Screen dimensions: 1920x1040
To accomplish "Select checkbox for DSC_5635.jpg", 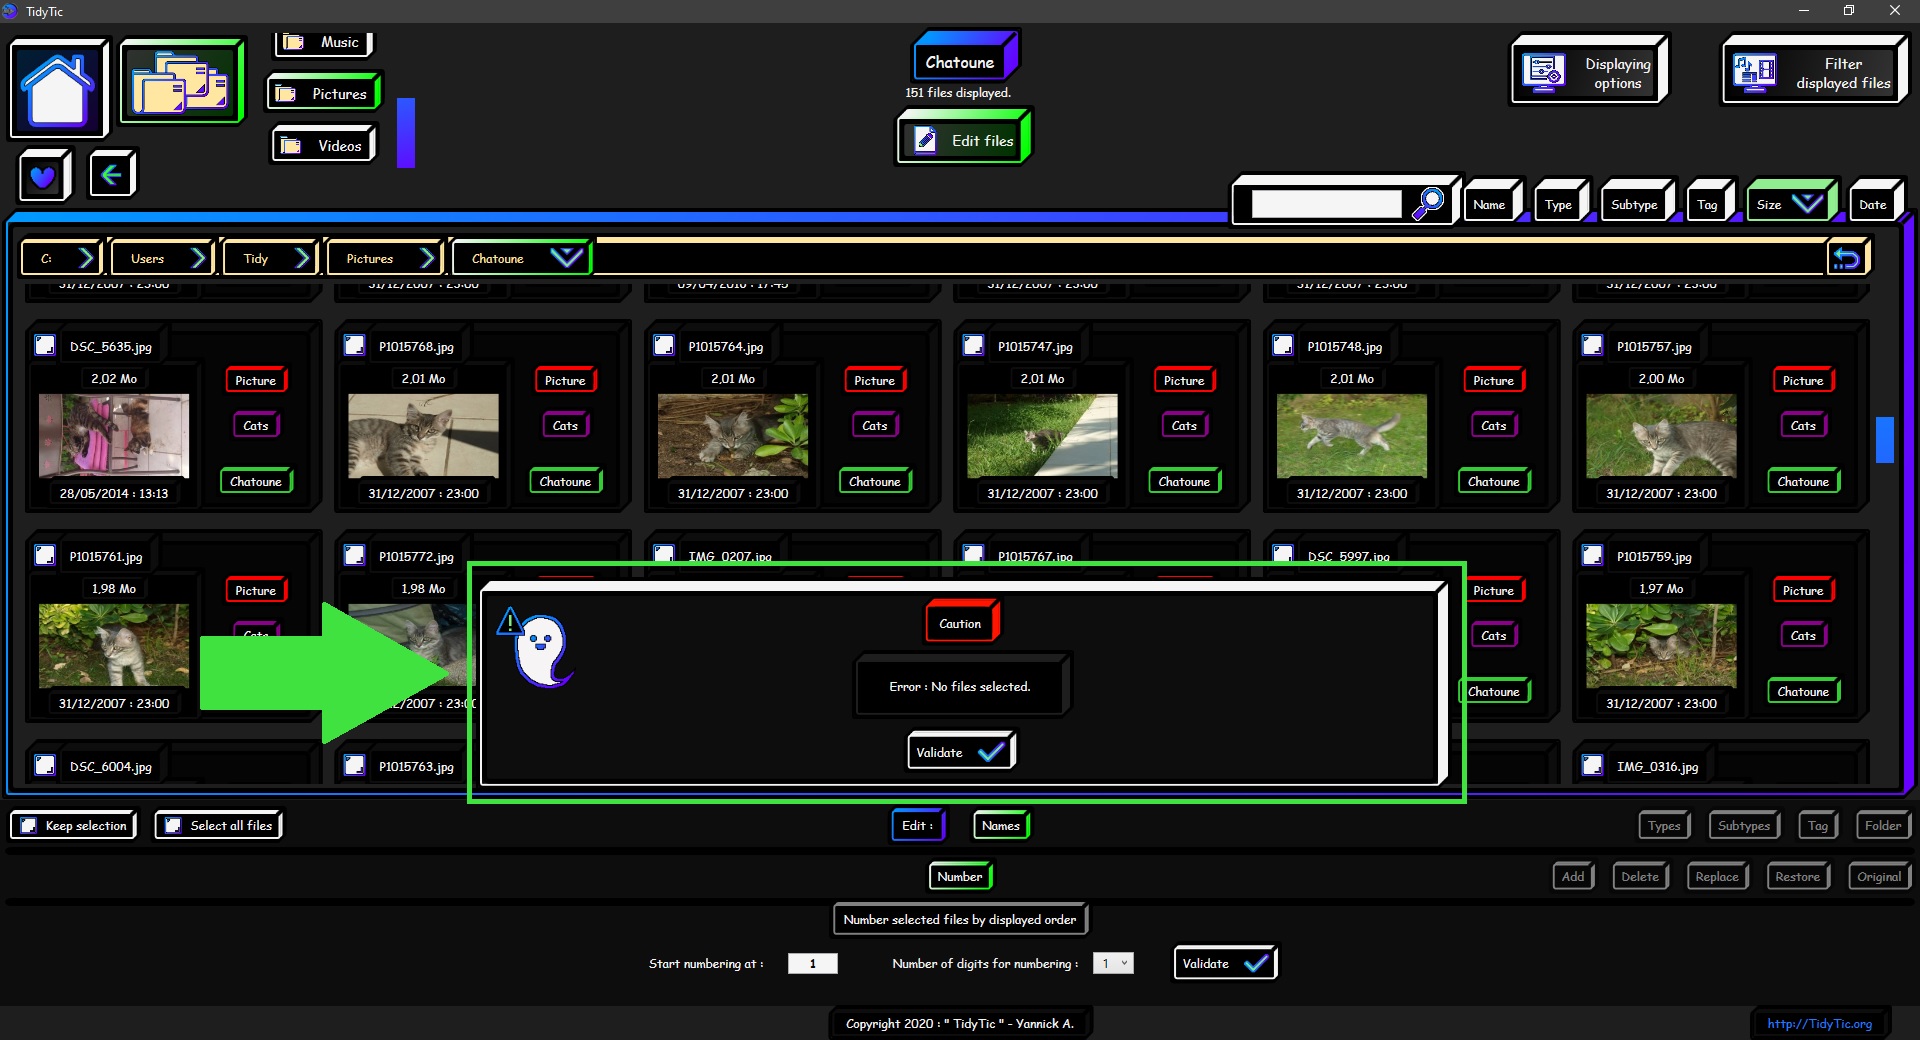I will click(45, 345).
